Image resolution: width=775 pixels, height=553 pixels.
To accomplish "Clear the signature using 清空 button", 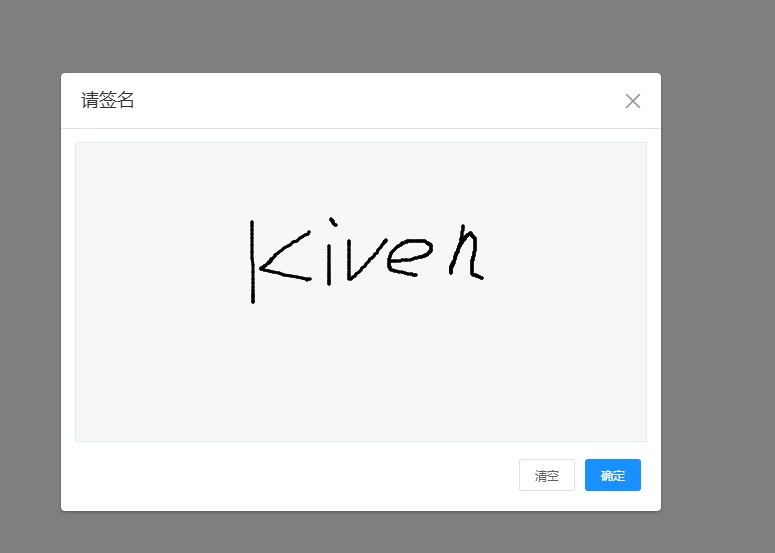I will click(547, 475).
